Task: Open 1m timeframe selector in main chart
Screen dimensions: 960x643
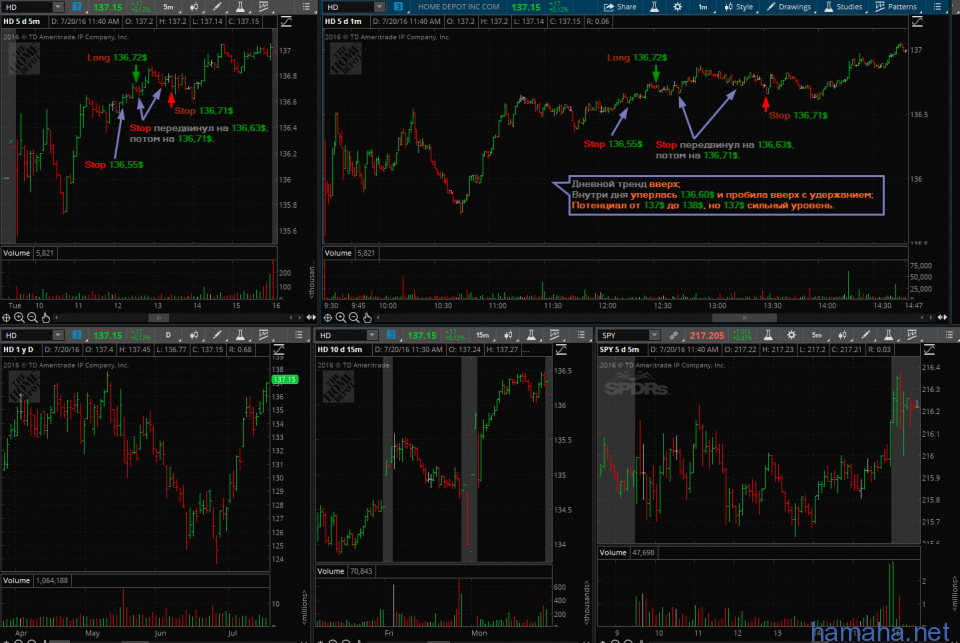Action: [703, 7]
